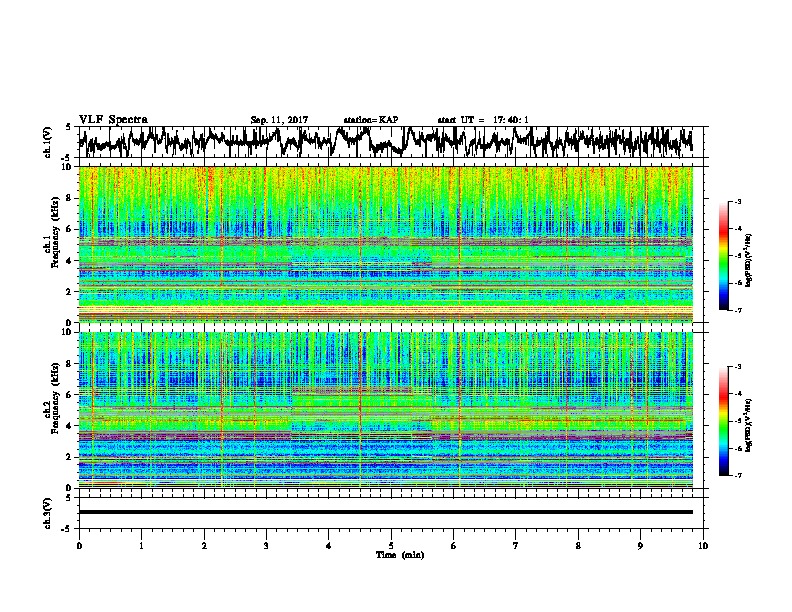Image resolution: width=792 pixels, height=612 pixels.
Task: Click the "1" tick label on the Time axis
Action: [141, 546]
